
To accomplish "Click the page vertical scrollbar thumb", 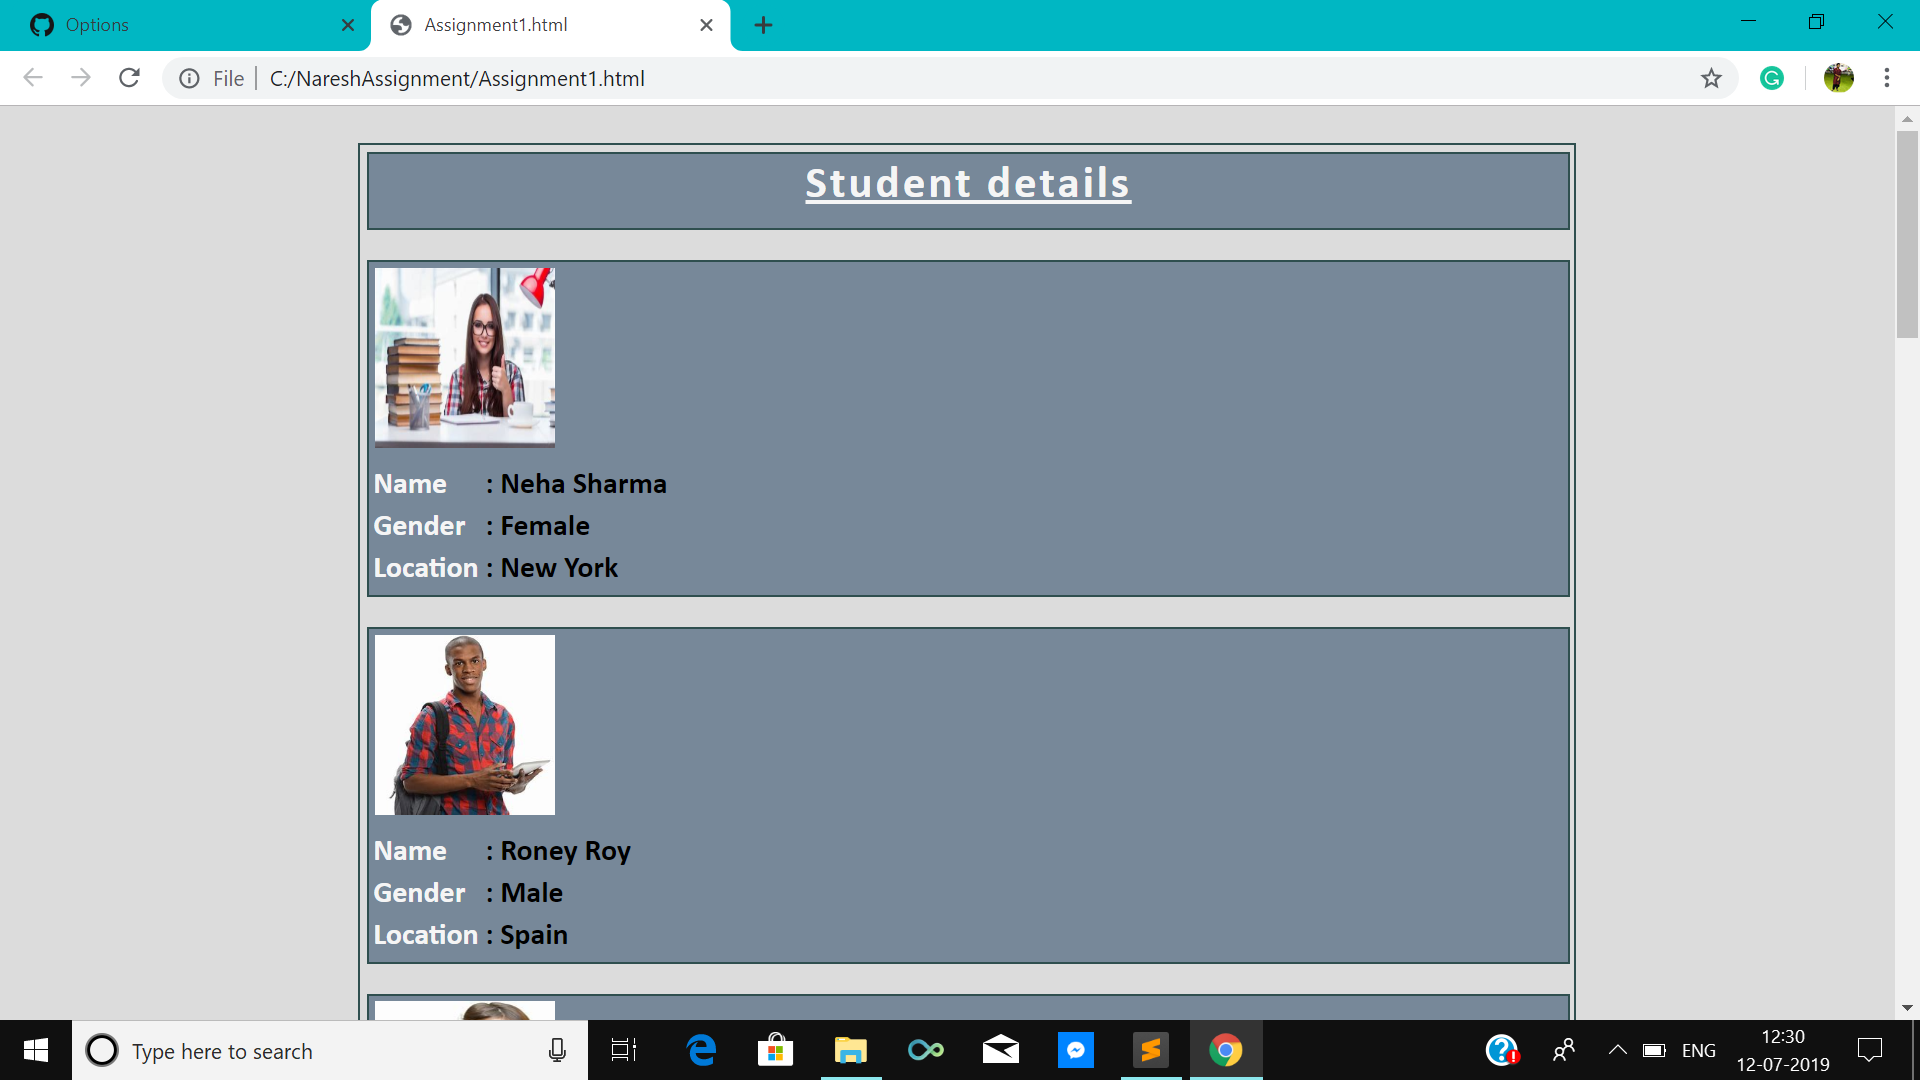I will click(1907, 235).
